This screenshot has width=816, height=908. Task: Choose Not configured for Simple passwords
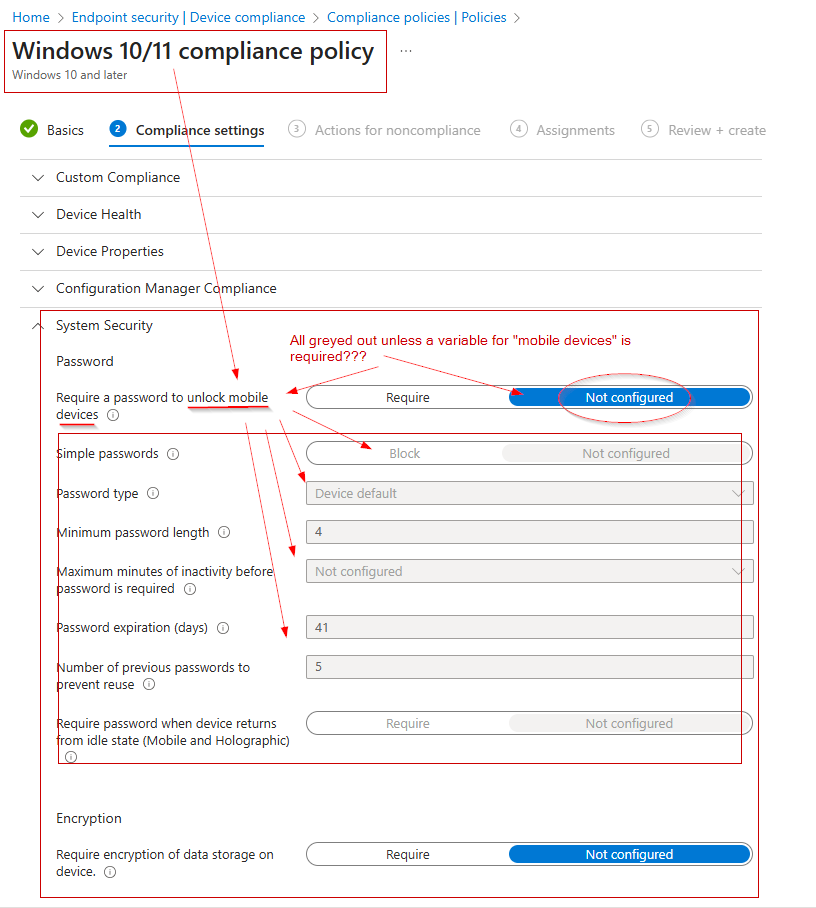point(626,453)
